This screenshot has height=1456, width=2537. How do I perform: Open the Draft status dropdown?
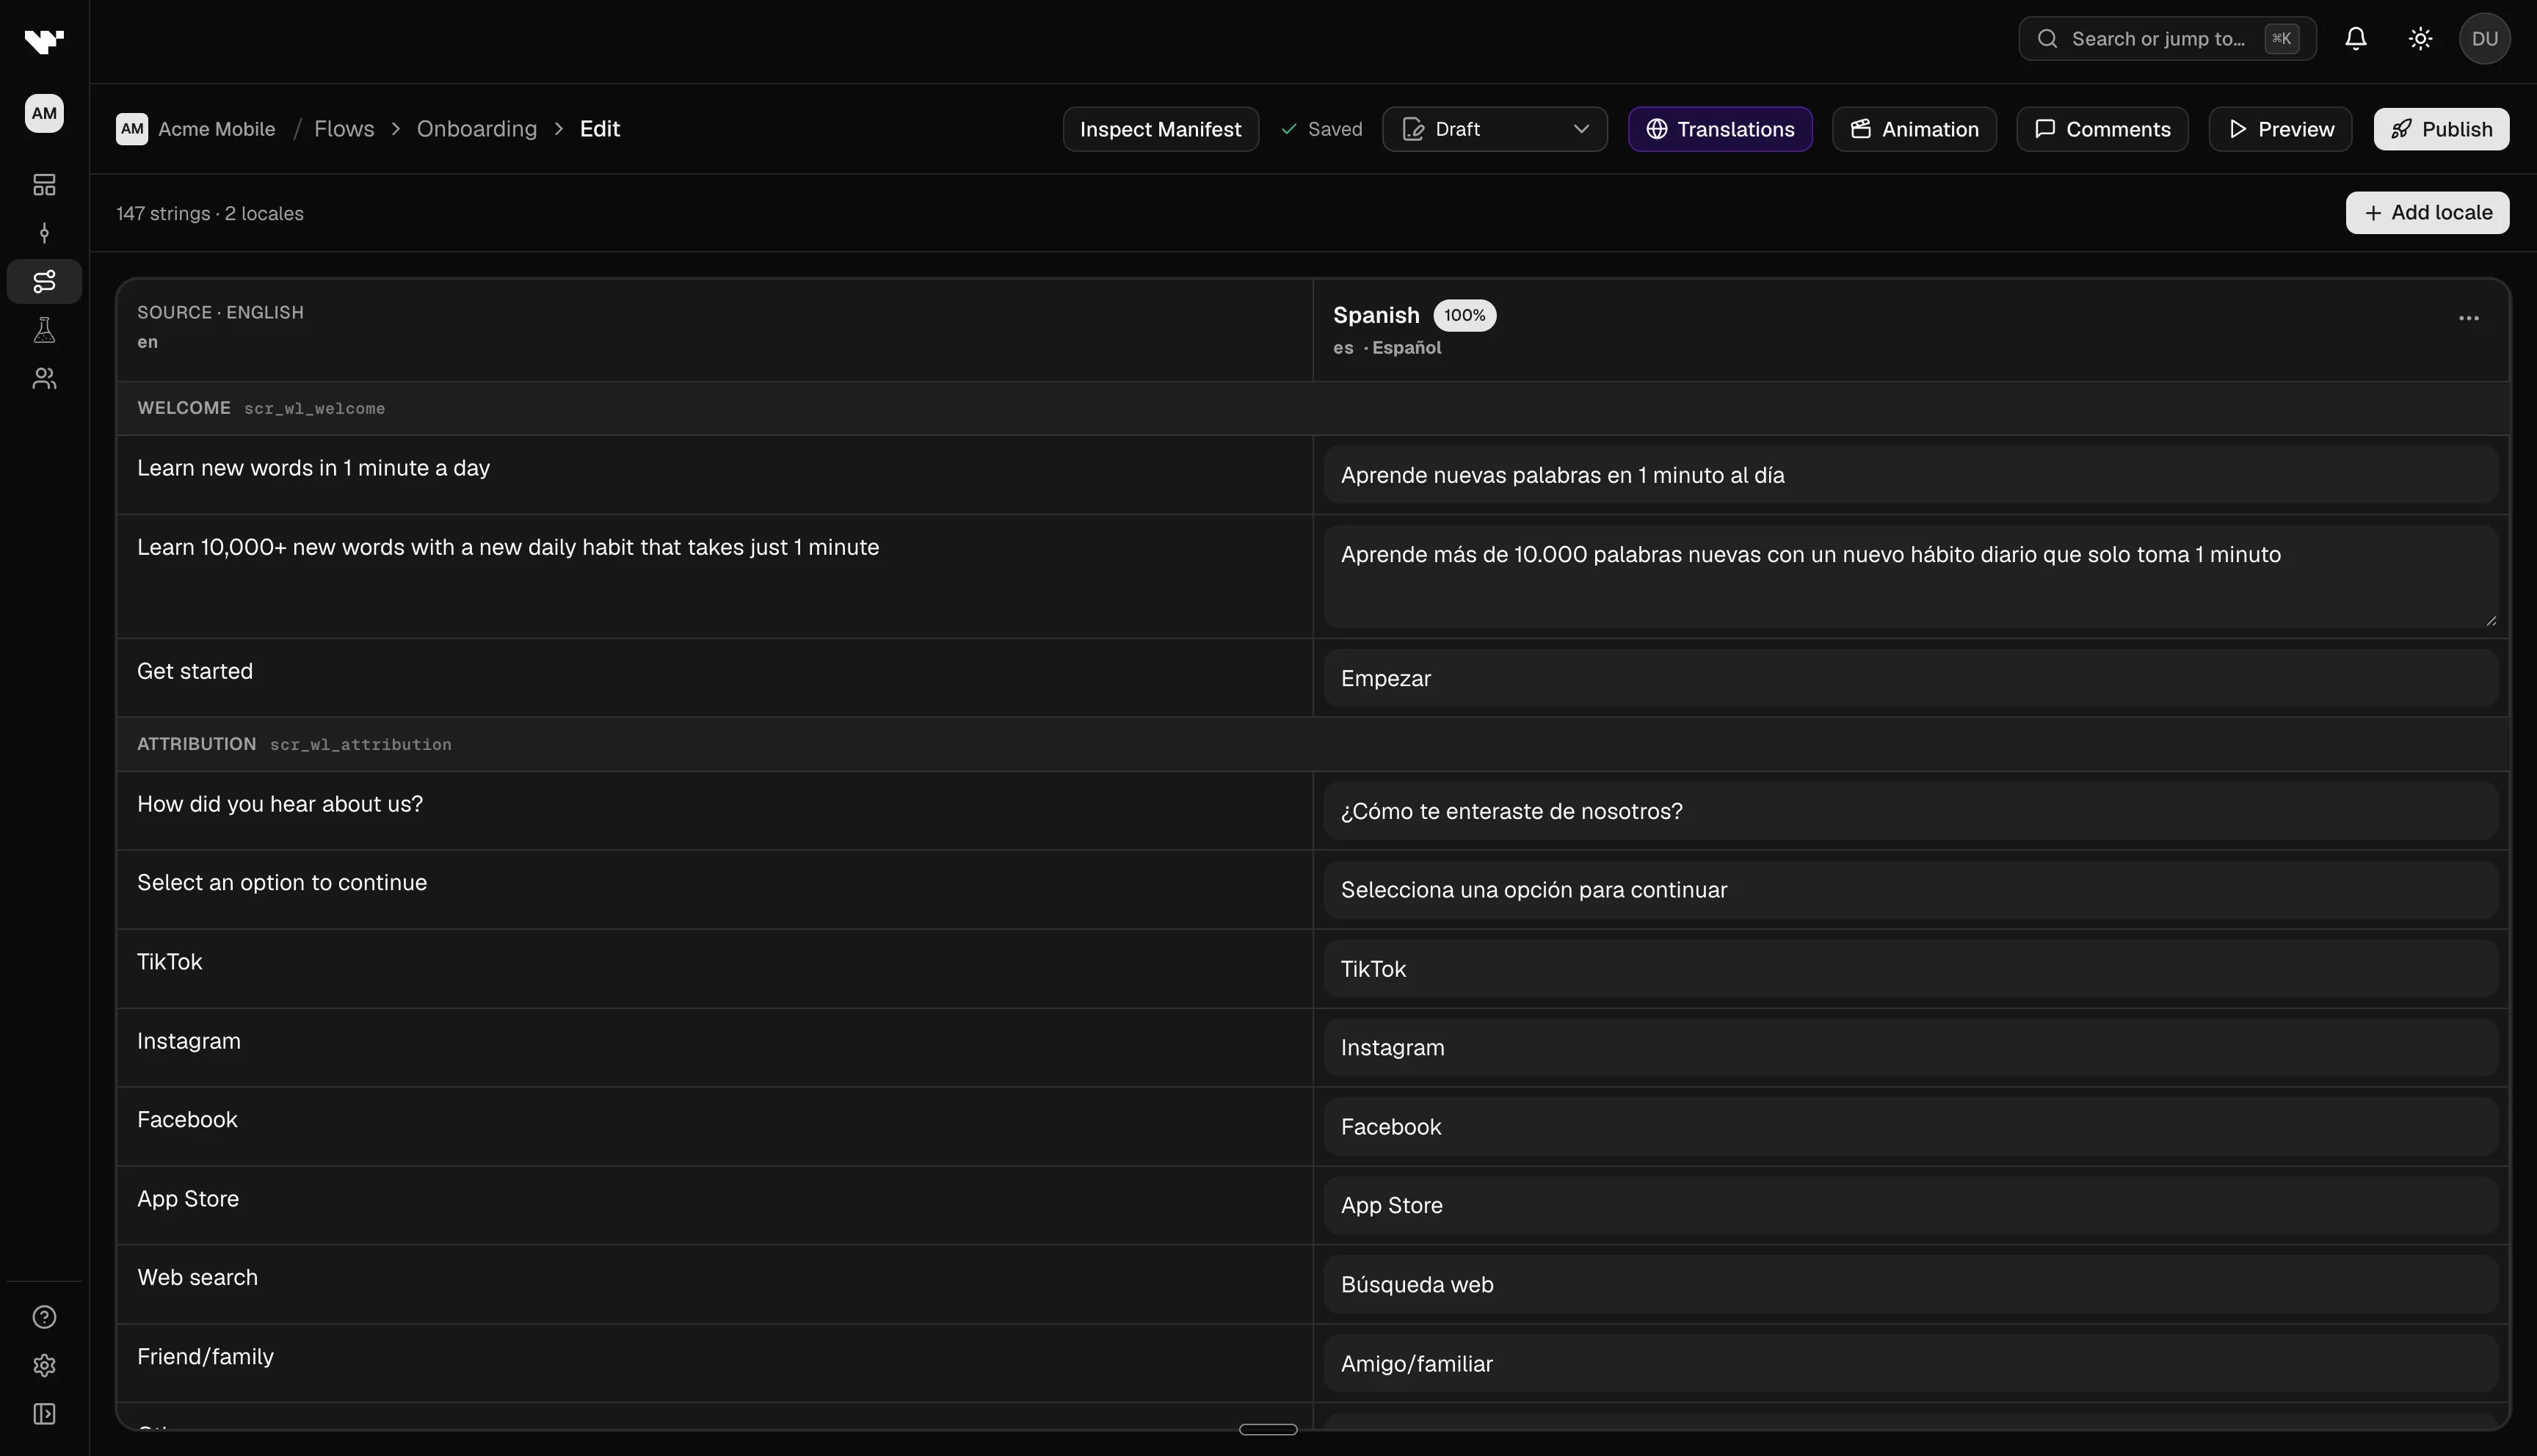coord(1495,129)
